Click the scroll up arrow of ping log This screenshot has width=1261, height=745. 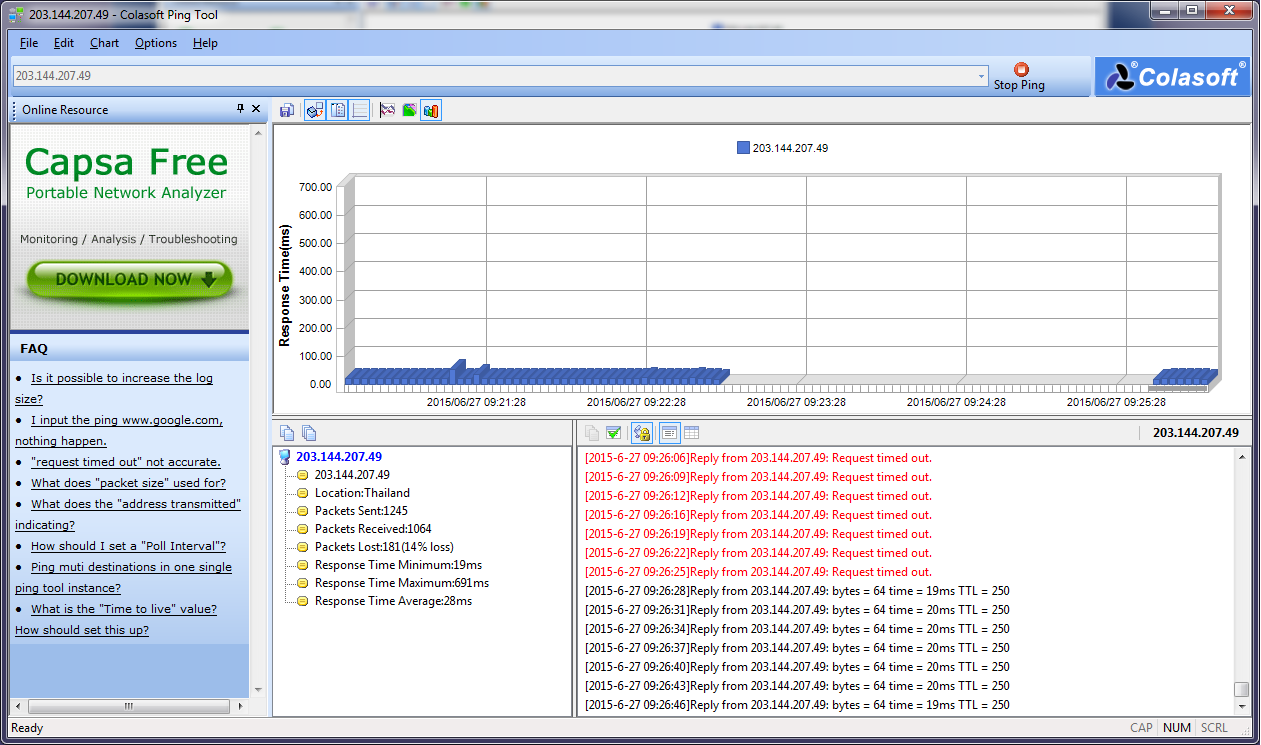[1241, 456]
